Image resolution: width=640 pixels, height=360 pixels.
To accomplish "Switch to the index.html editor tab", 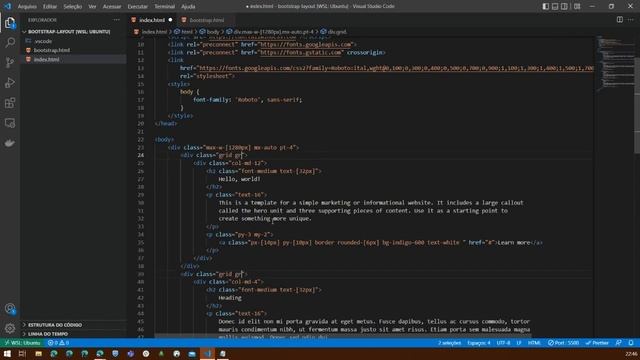I will coord(152,20).
